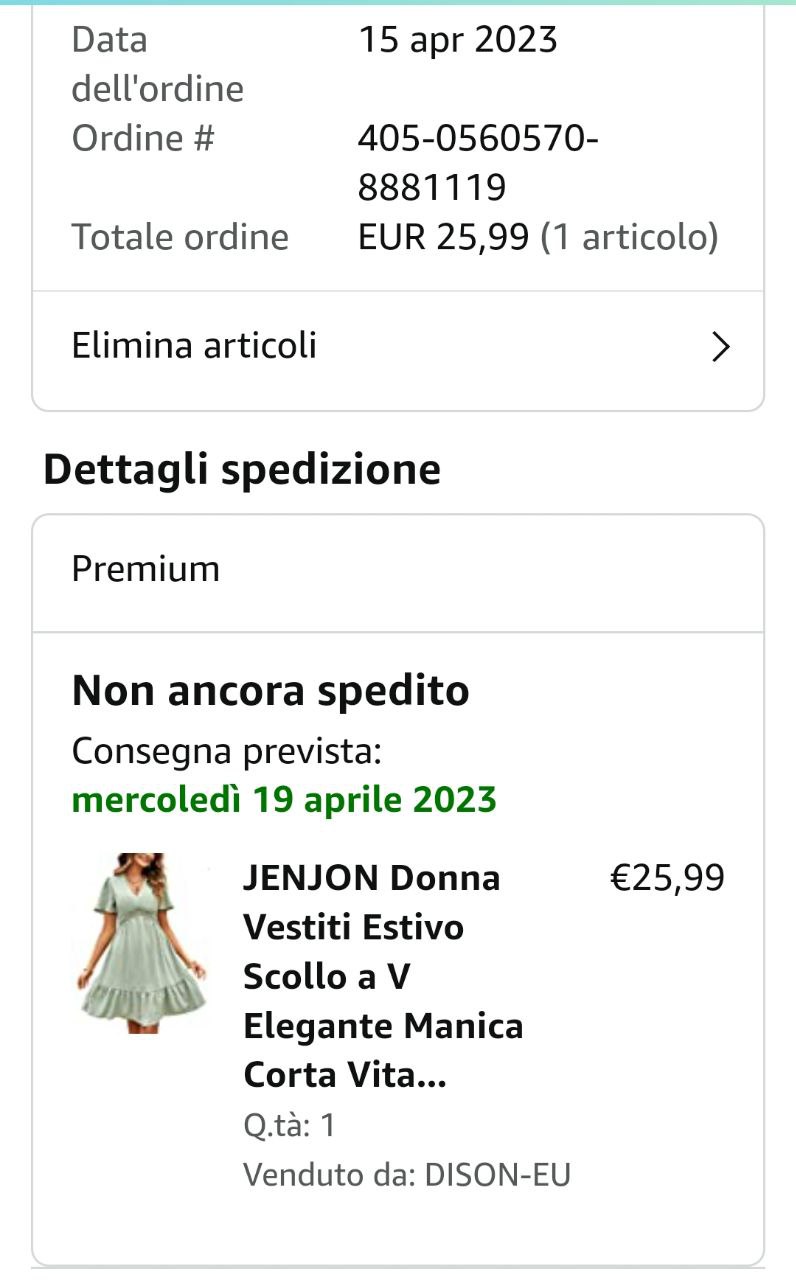Tap the Non ancora spedito status heading
This screenshot has width=796, height=1280.
pyautogui.click(x=270, y=691)
